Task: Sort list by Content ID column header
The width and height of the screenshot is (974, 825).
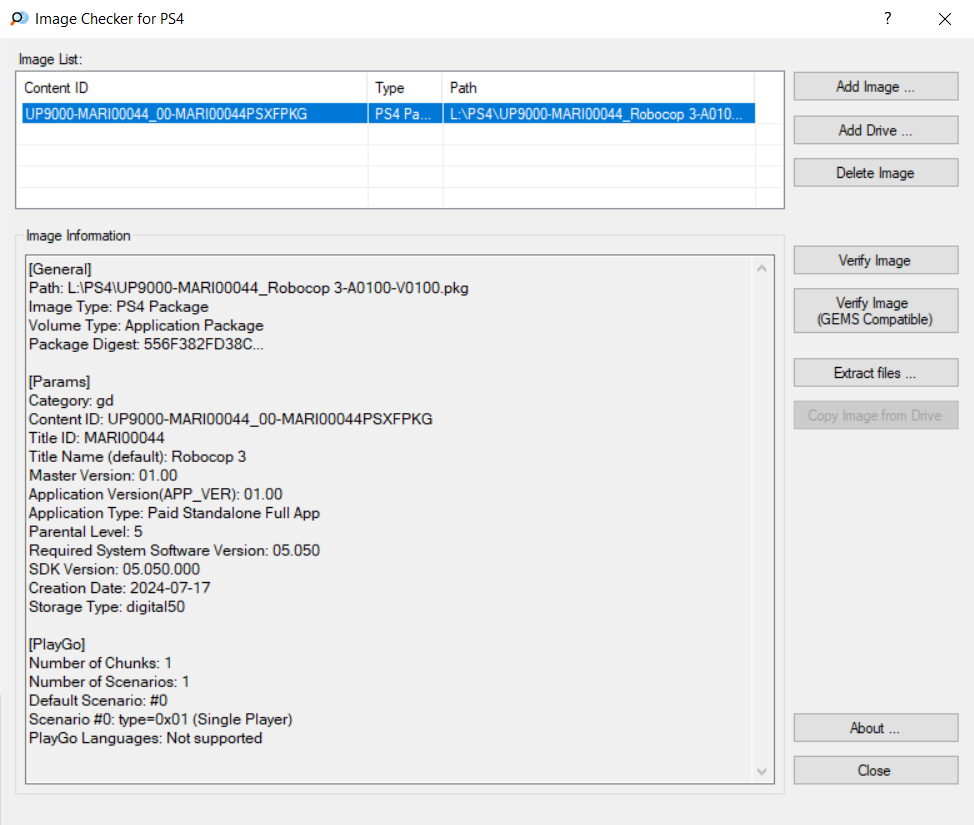Action: point(192,88)
